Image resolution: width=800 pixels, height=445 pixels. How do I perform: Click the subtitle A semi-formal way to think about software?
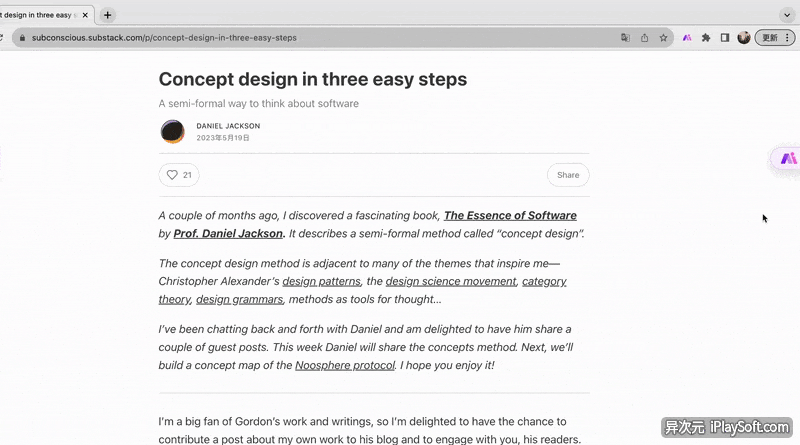[x=259, y=104]
